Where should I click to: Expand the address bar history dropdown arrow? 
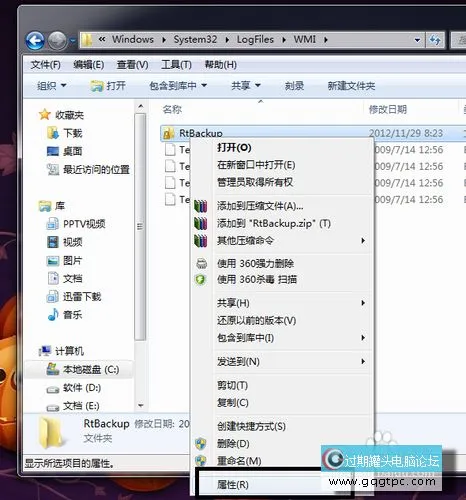(x=417, y=40)
